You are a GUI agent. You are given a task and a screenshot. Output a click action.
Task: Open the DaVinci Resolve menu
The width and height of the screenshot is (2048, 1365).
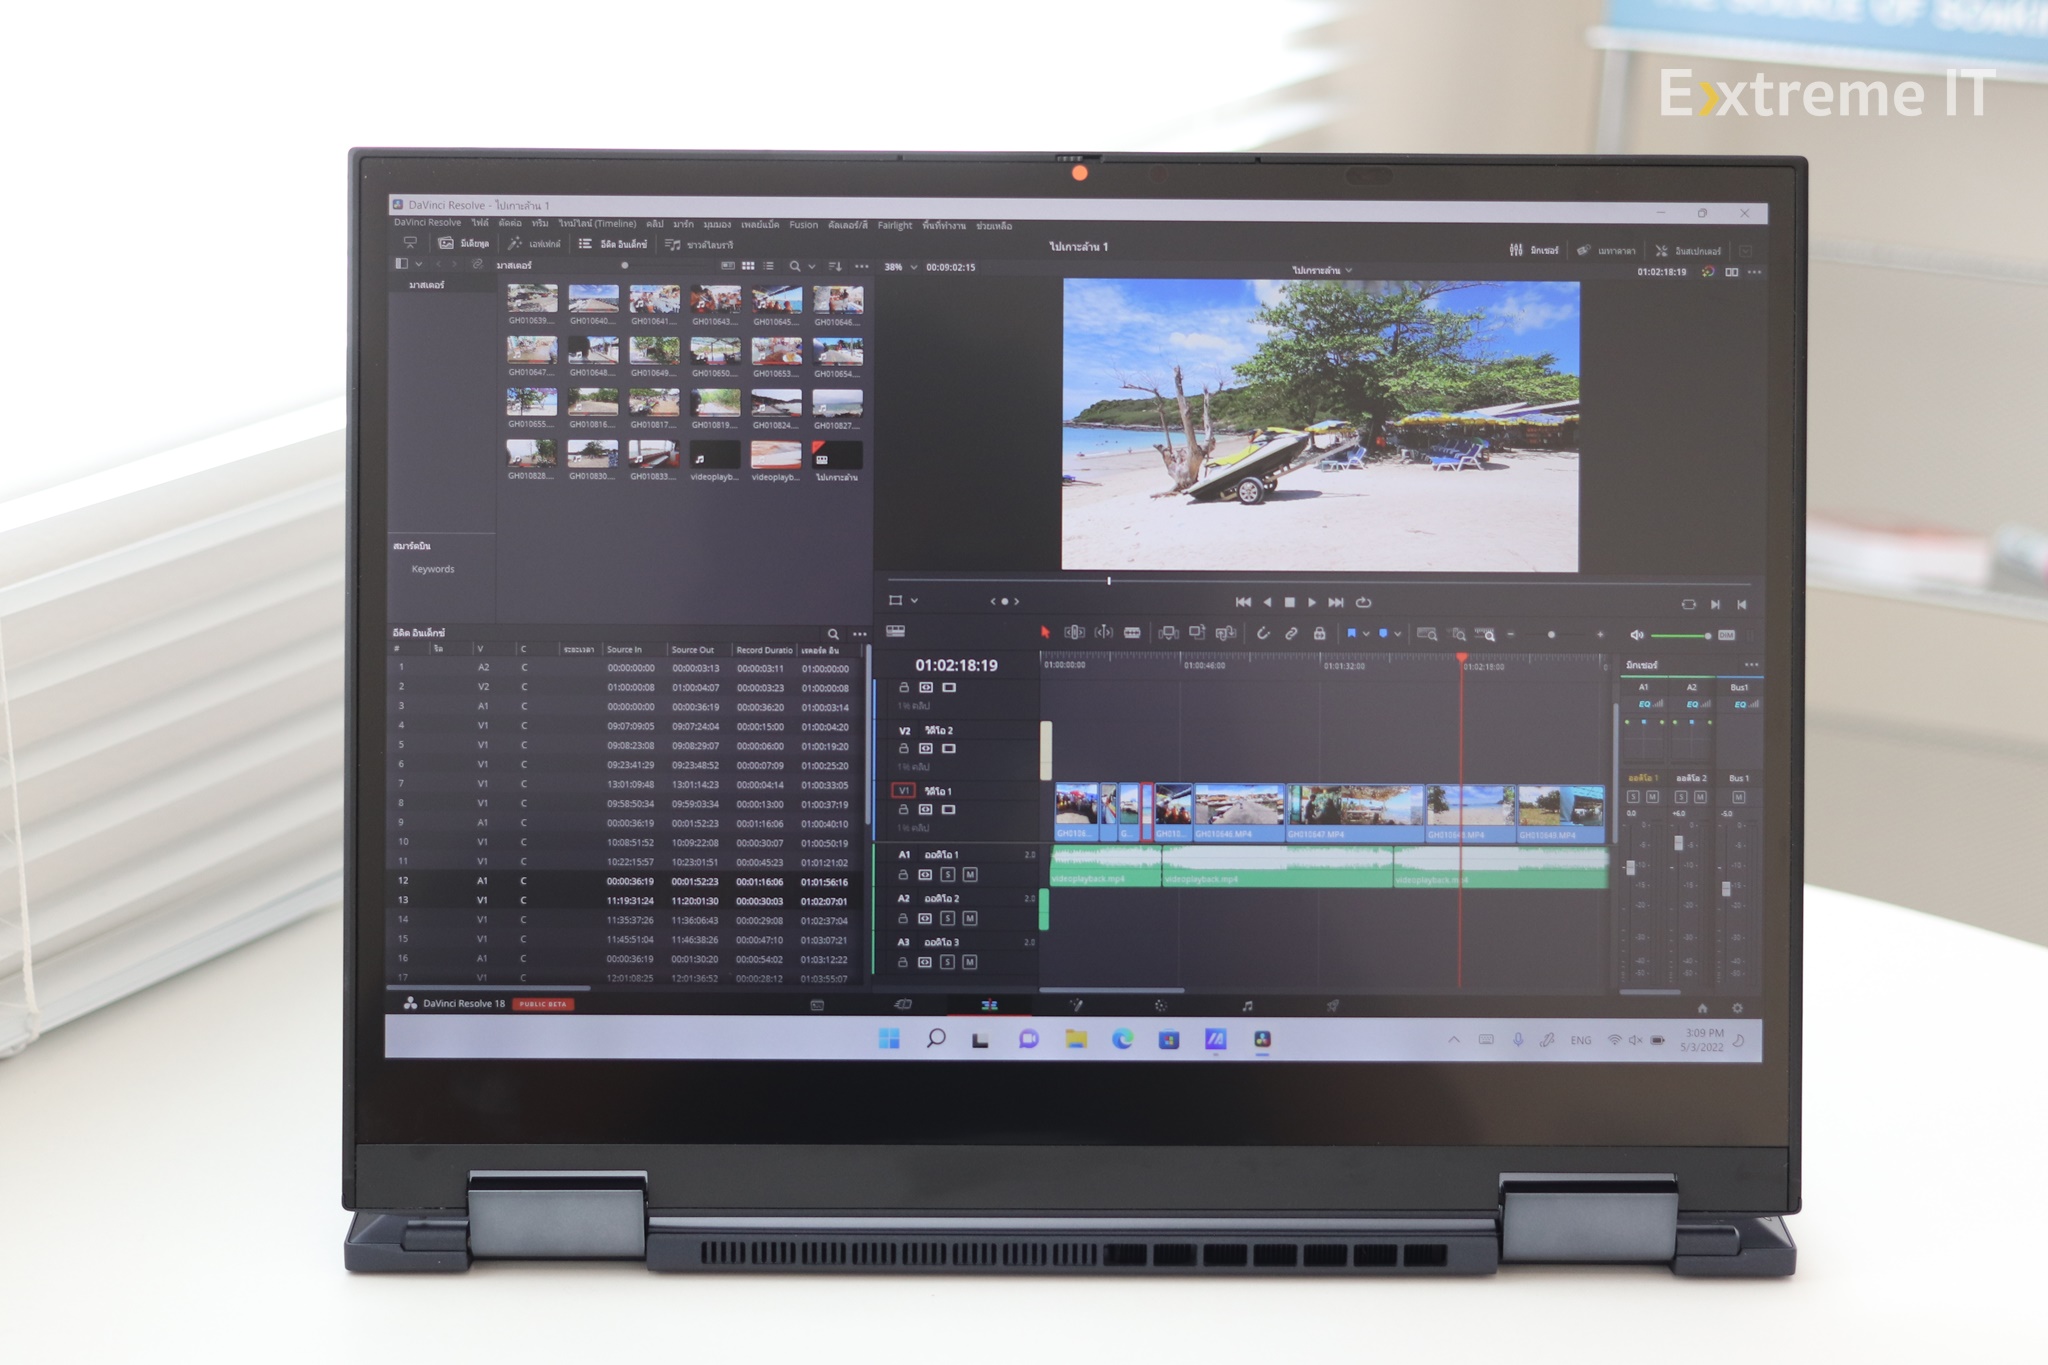tap(427, 223)
